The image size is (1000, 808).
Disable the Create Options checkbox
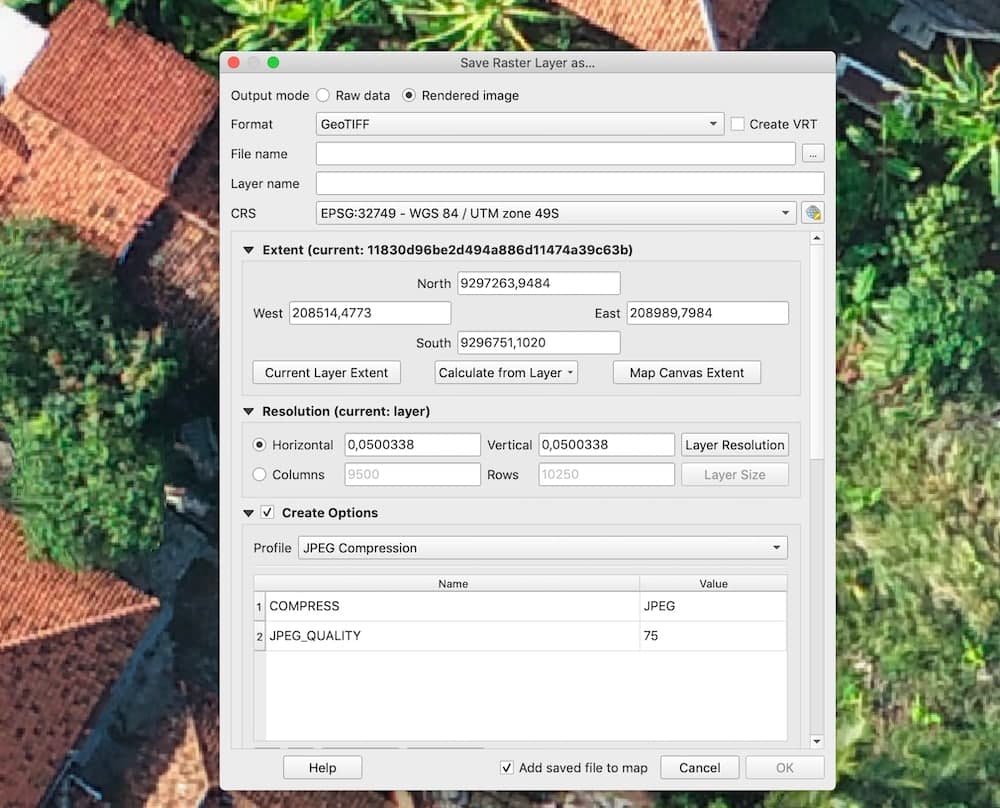pyautogui.click(x=266, y=512)
